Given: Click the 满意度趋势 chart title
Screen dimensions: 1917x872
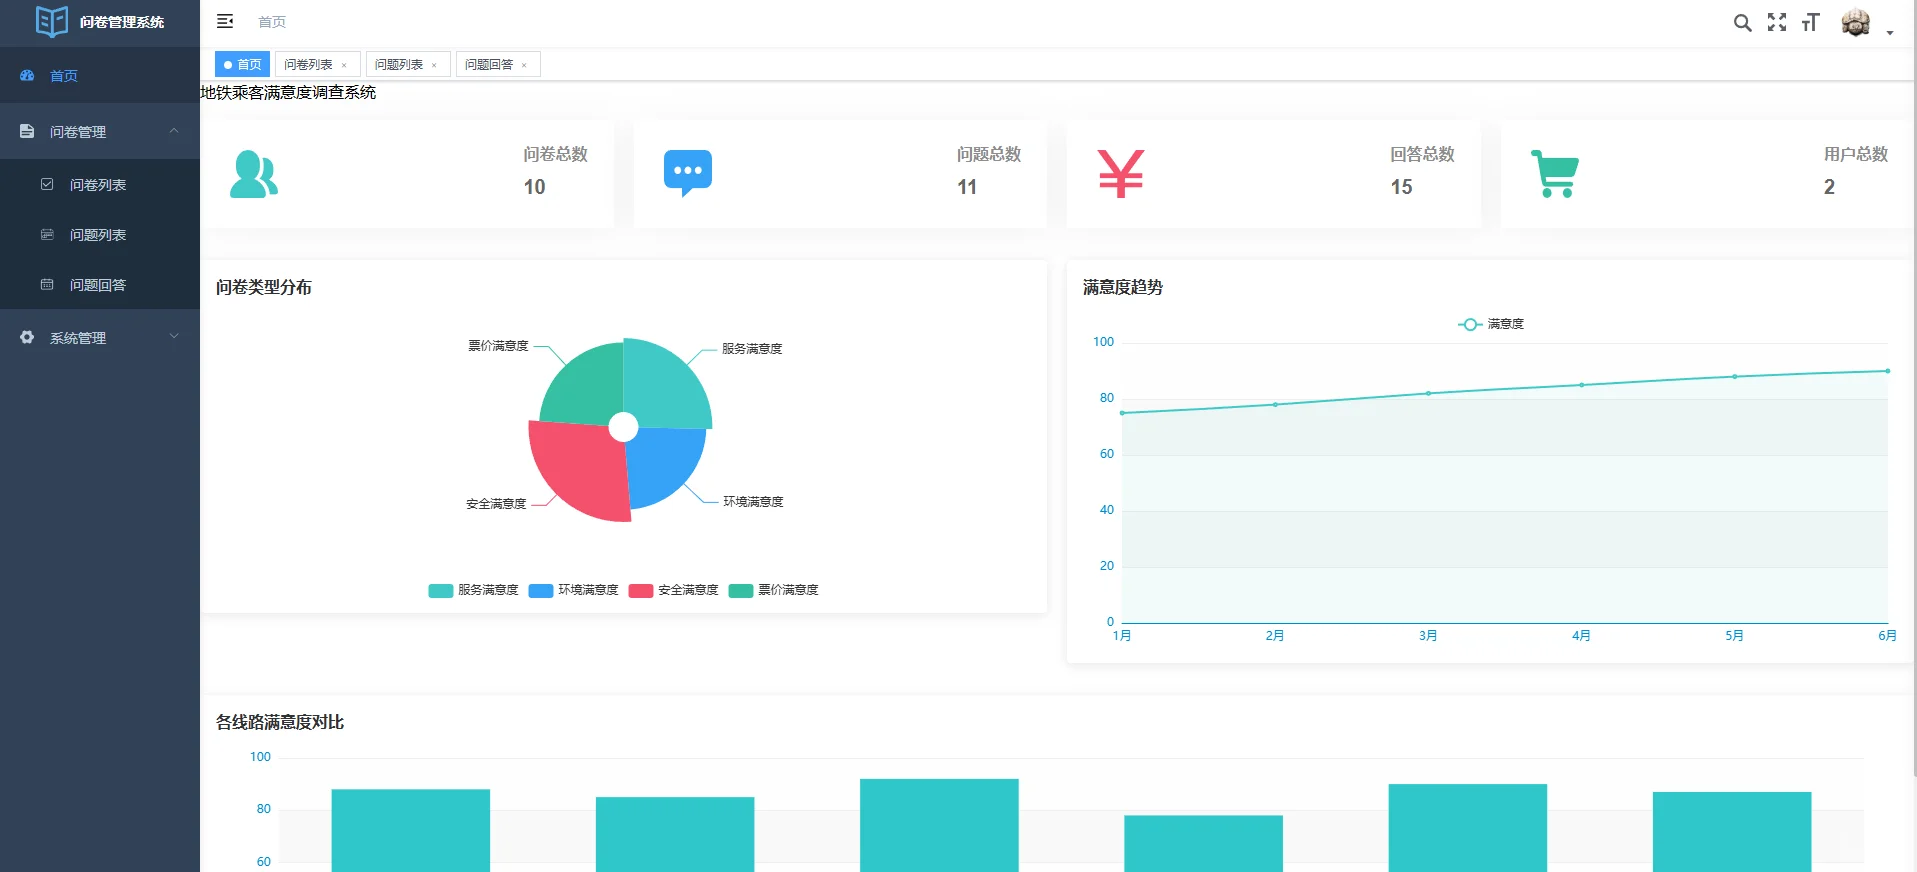Looking at the screenshot, I should (x=1123, y=287).
